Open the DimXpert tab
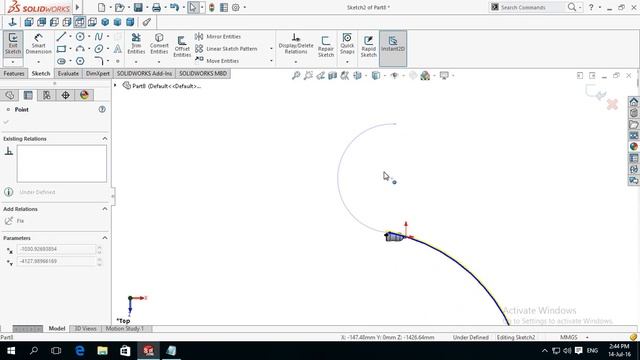Image resolution: width=640 pixels, height=360 pixels. (x=98, y=73)
